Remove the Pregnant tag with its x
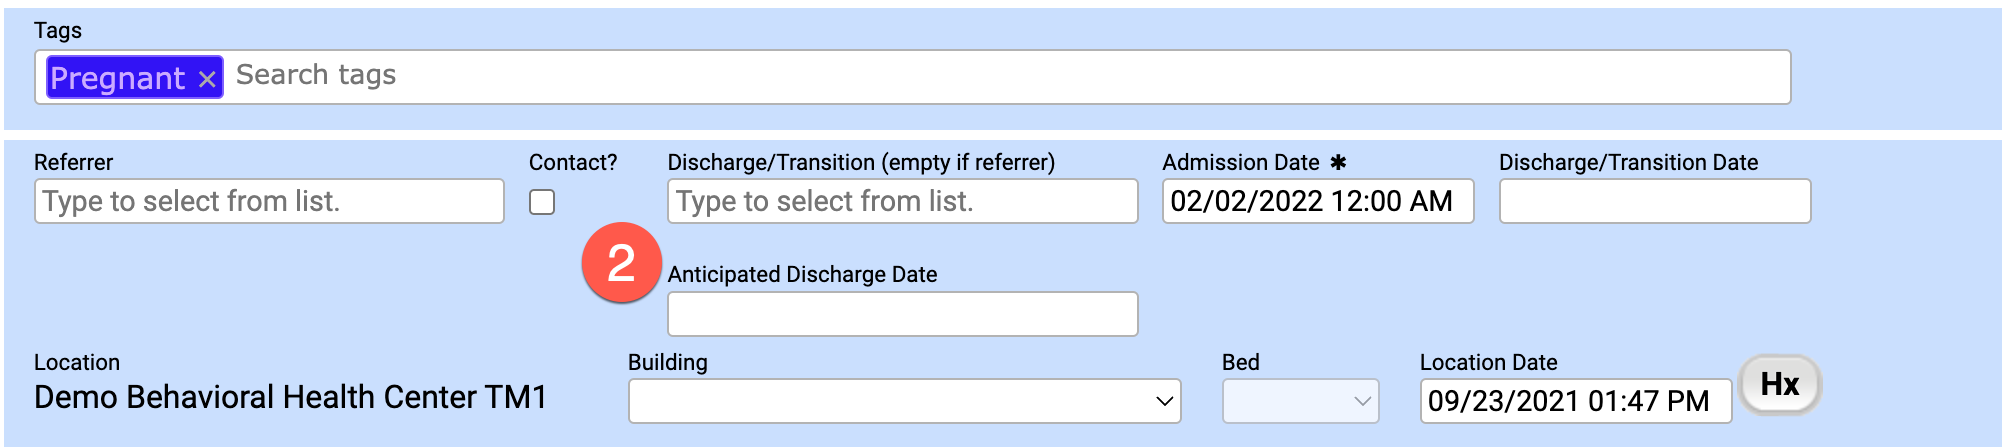Screen dimensions: 2002x448 (207, 79)
